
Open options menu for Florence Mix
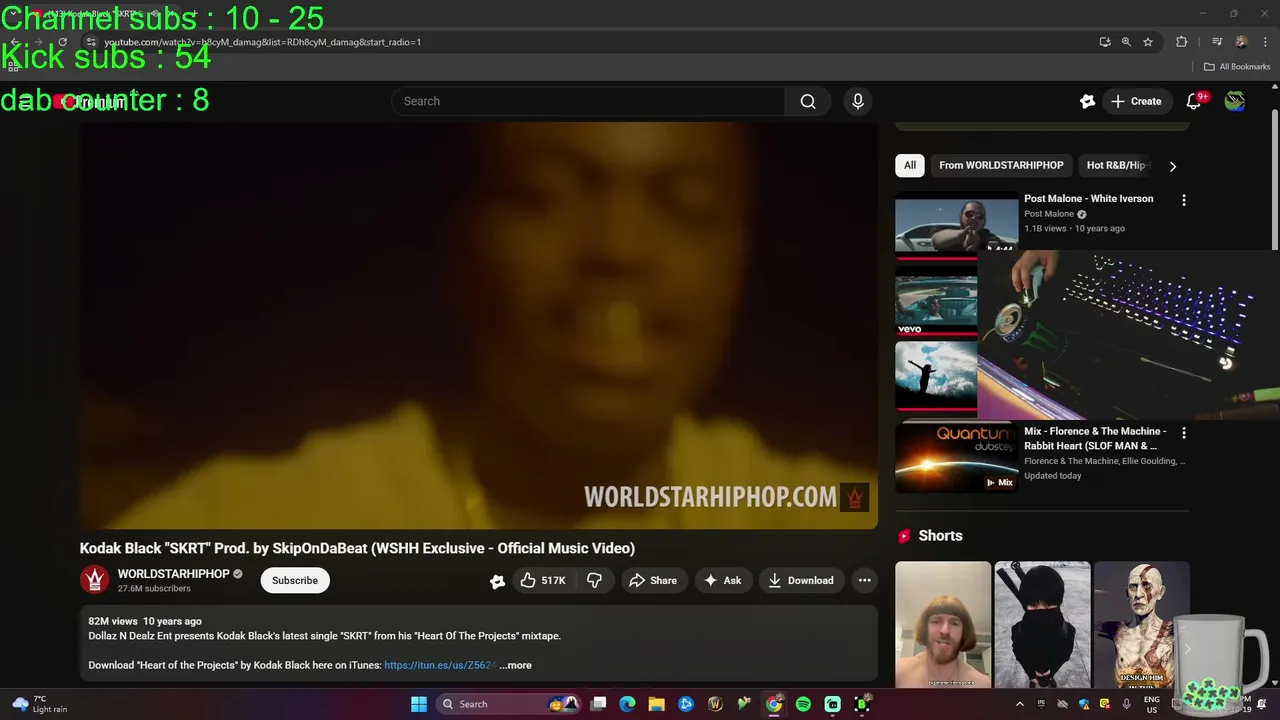pyautogui.click(x=1184, y=433)
